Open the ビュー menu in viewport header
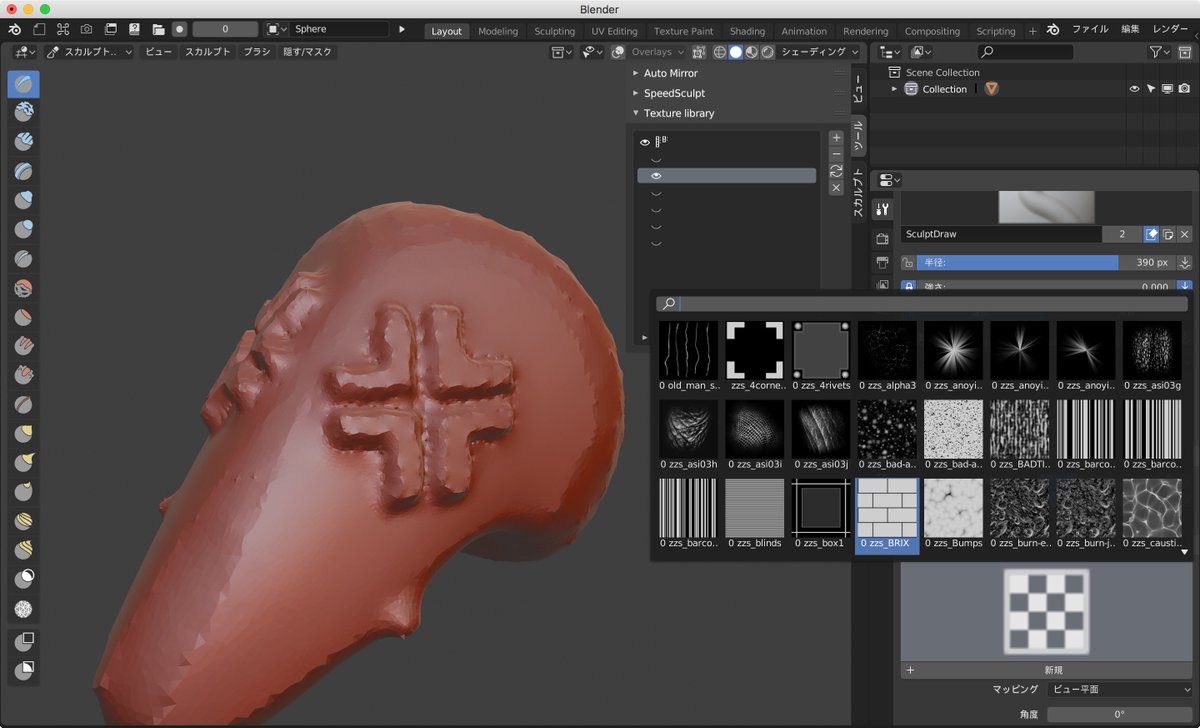The image size is (1200, 728). pos(158,52)
